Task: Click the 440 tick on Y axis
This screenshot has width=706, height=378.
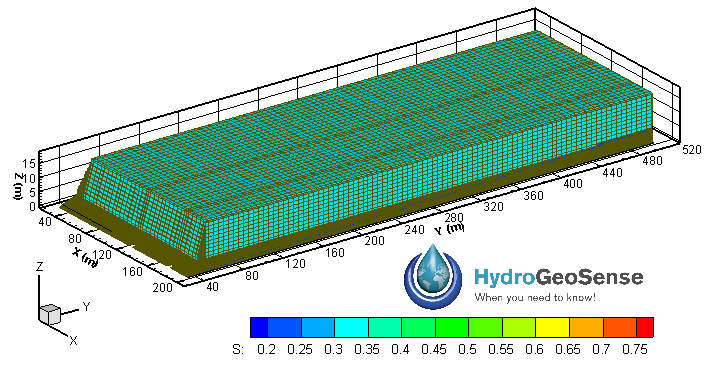Action: coord(613,172)
